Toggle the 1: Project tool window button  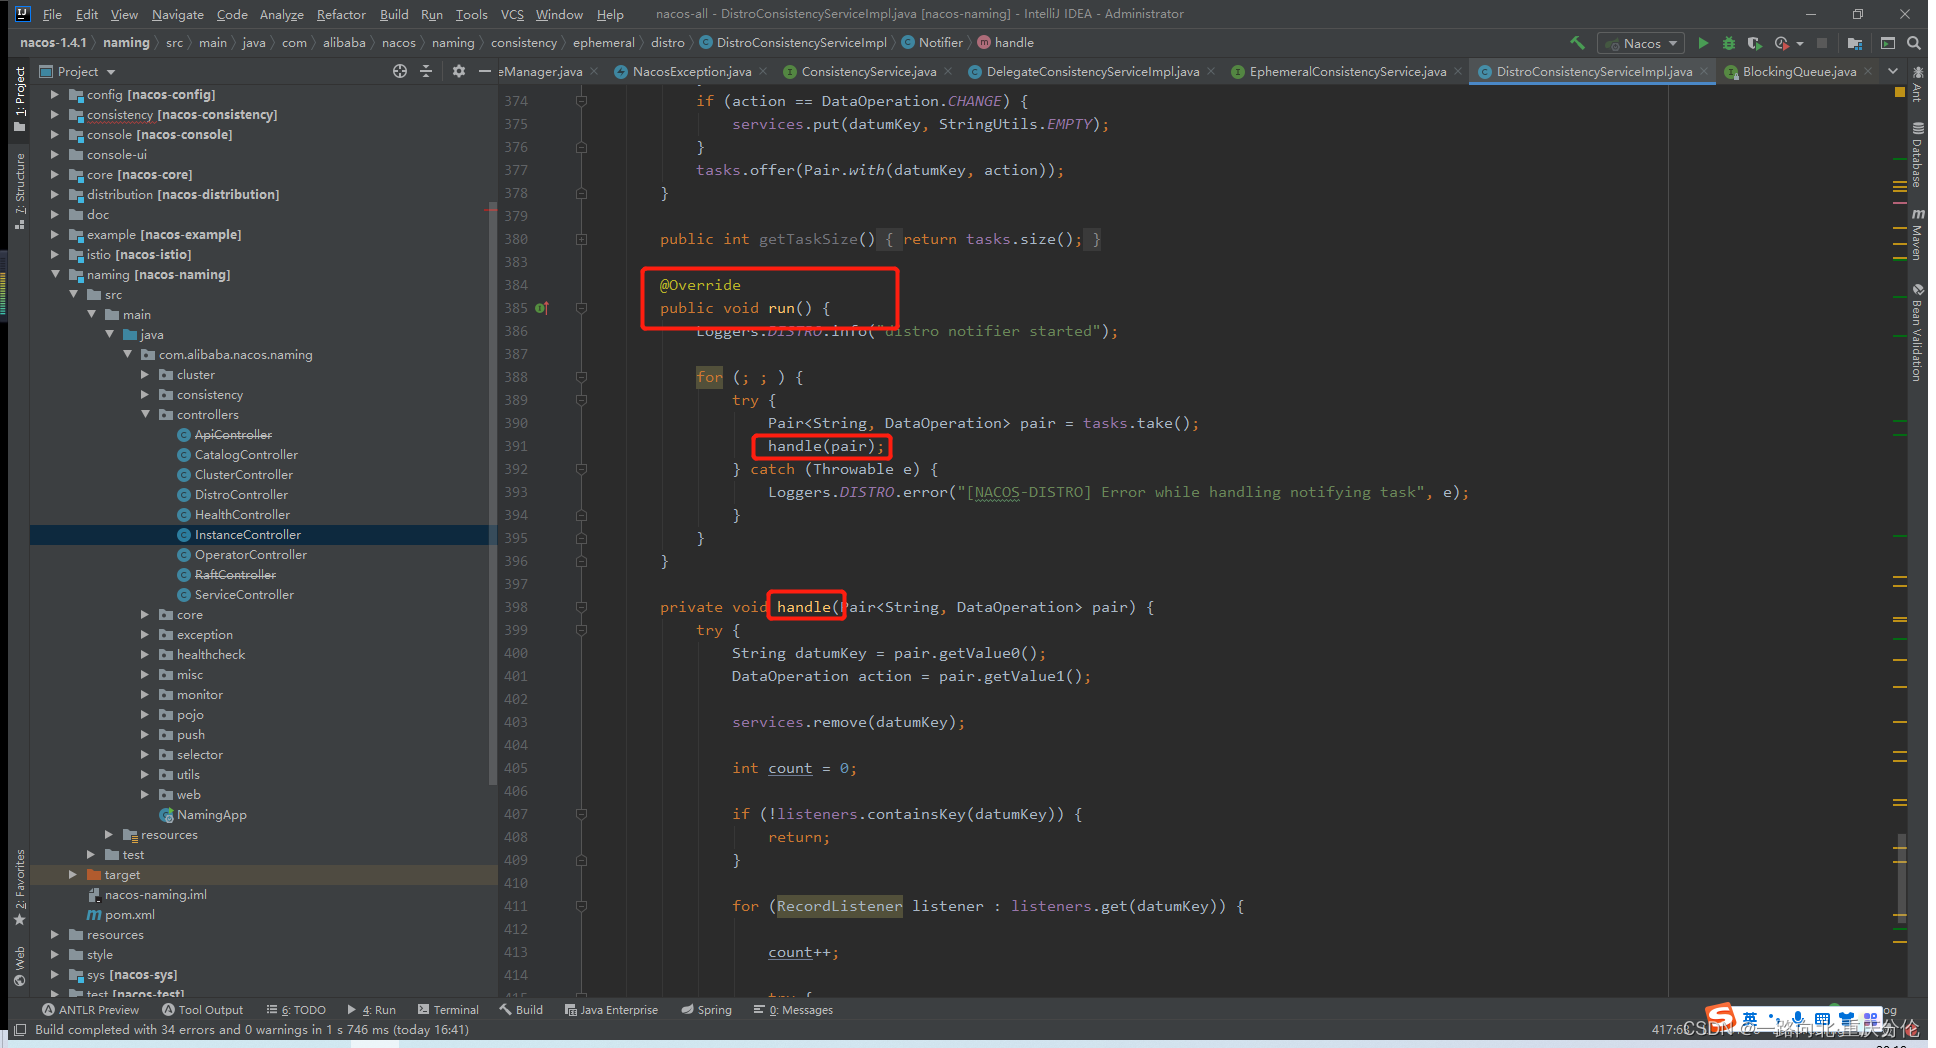(x=19, y=98)
